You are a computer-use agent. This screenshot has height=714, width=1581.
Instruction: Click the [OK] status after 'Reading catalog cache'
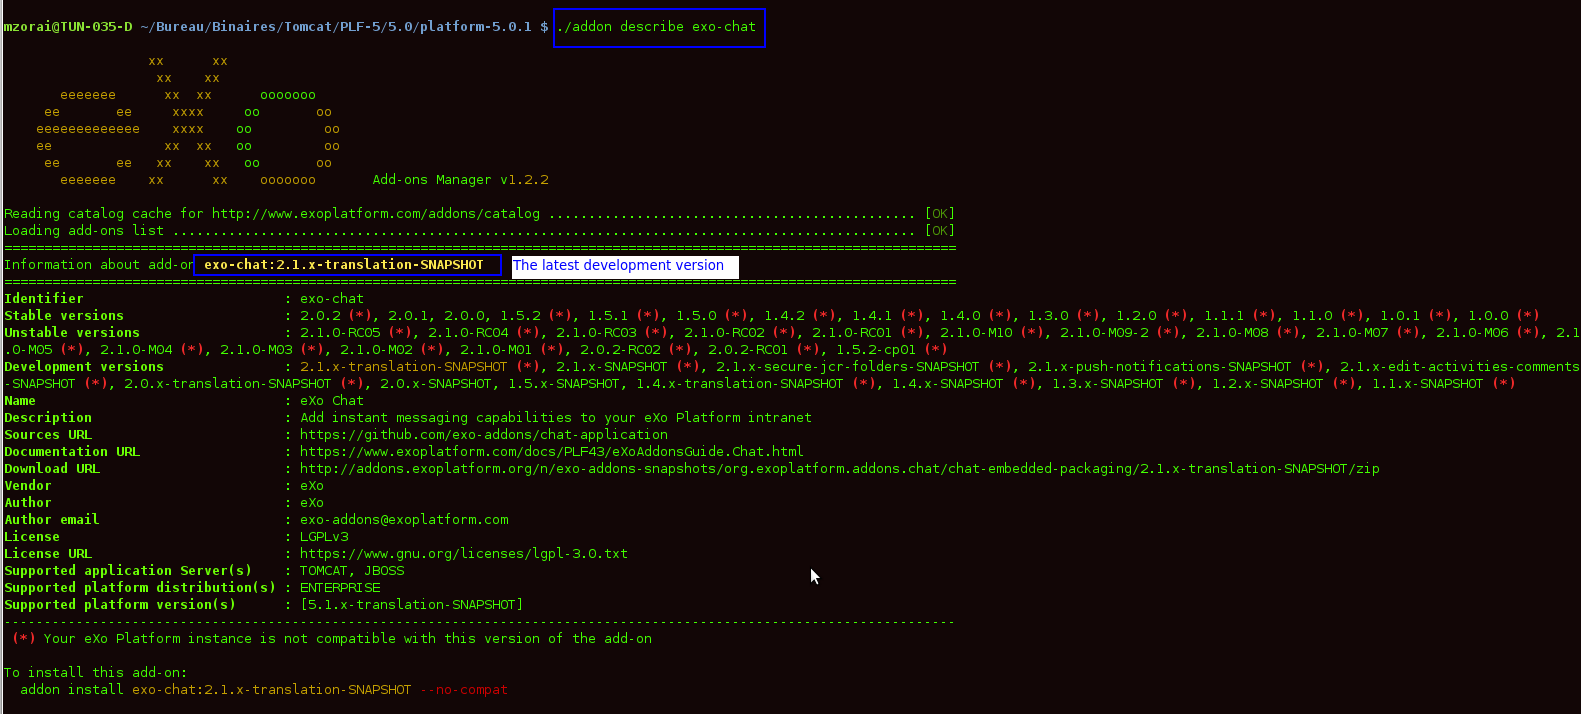[x=940, y=214]
